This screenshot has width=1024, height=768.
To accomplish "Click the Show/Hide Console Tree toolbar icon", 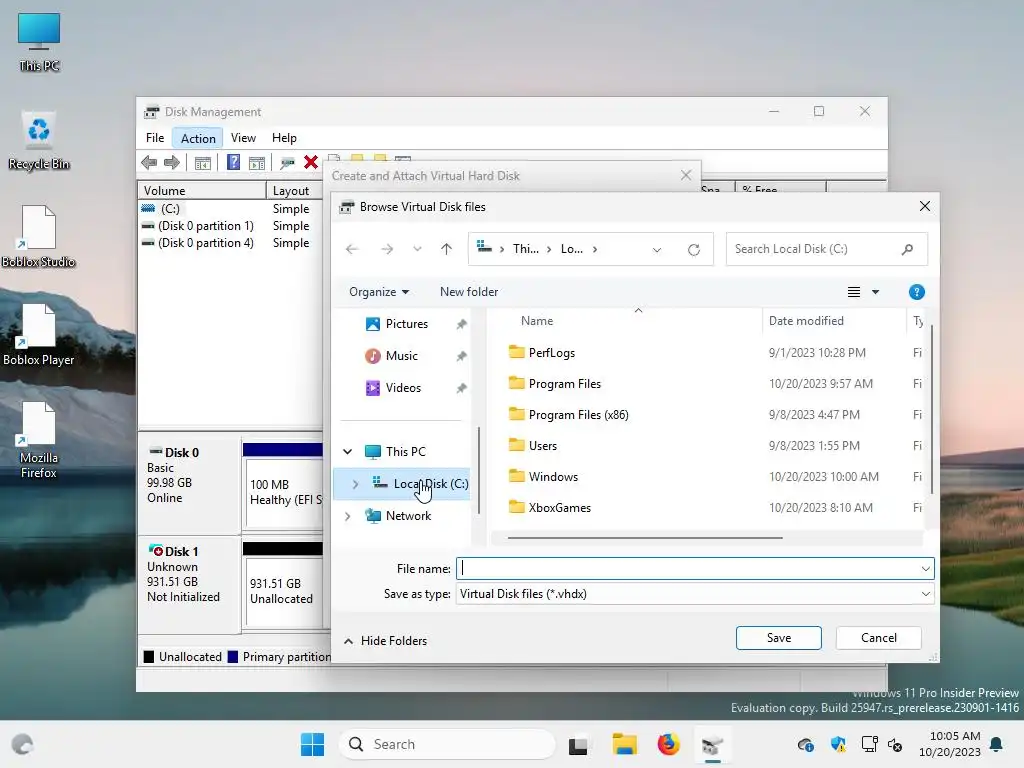I will coord(202,163).
